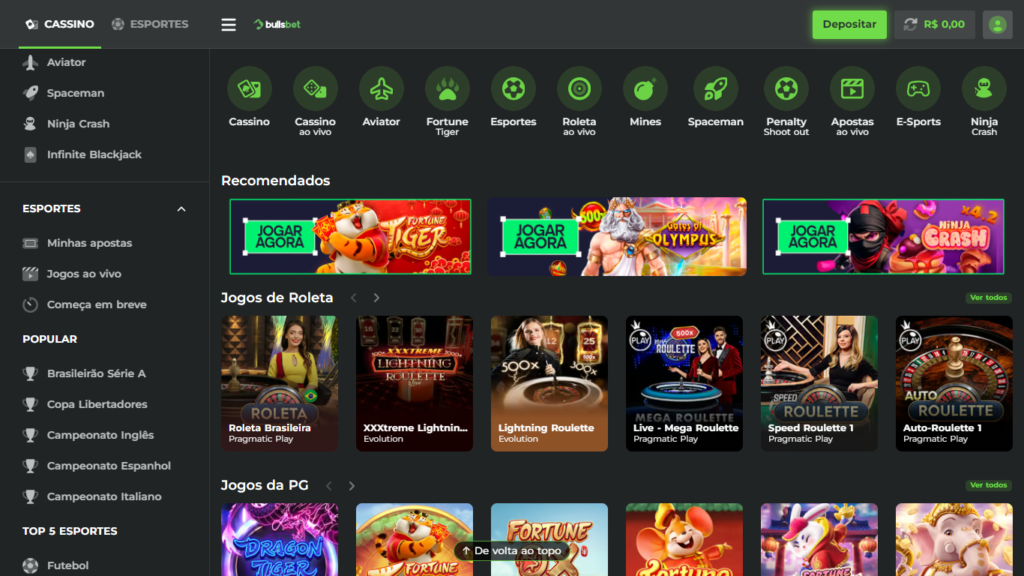Click Jogar Agora on Ninja Crash banner
This screenshot has height=576, width=1024.
click(x=812, y=237)
